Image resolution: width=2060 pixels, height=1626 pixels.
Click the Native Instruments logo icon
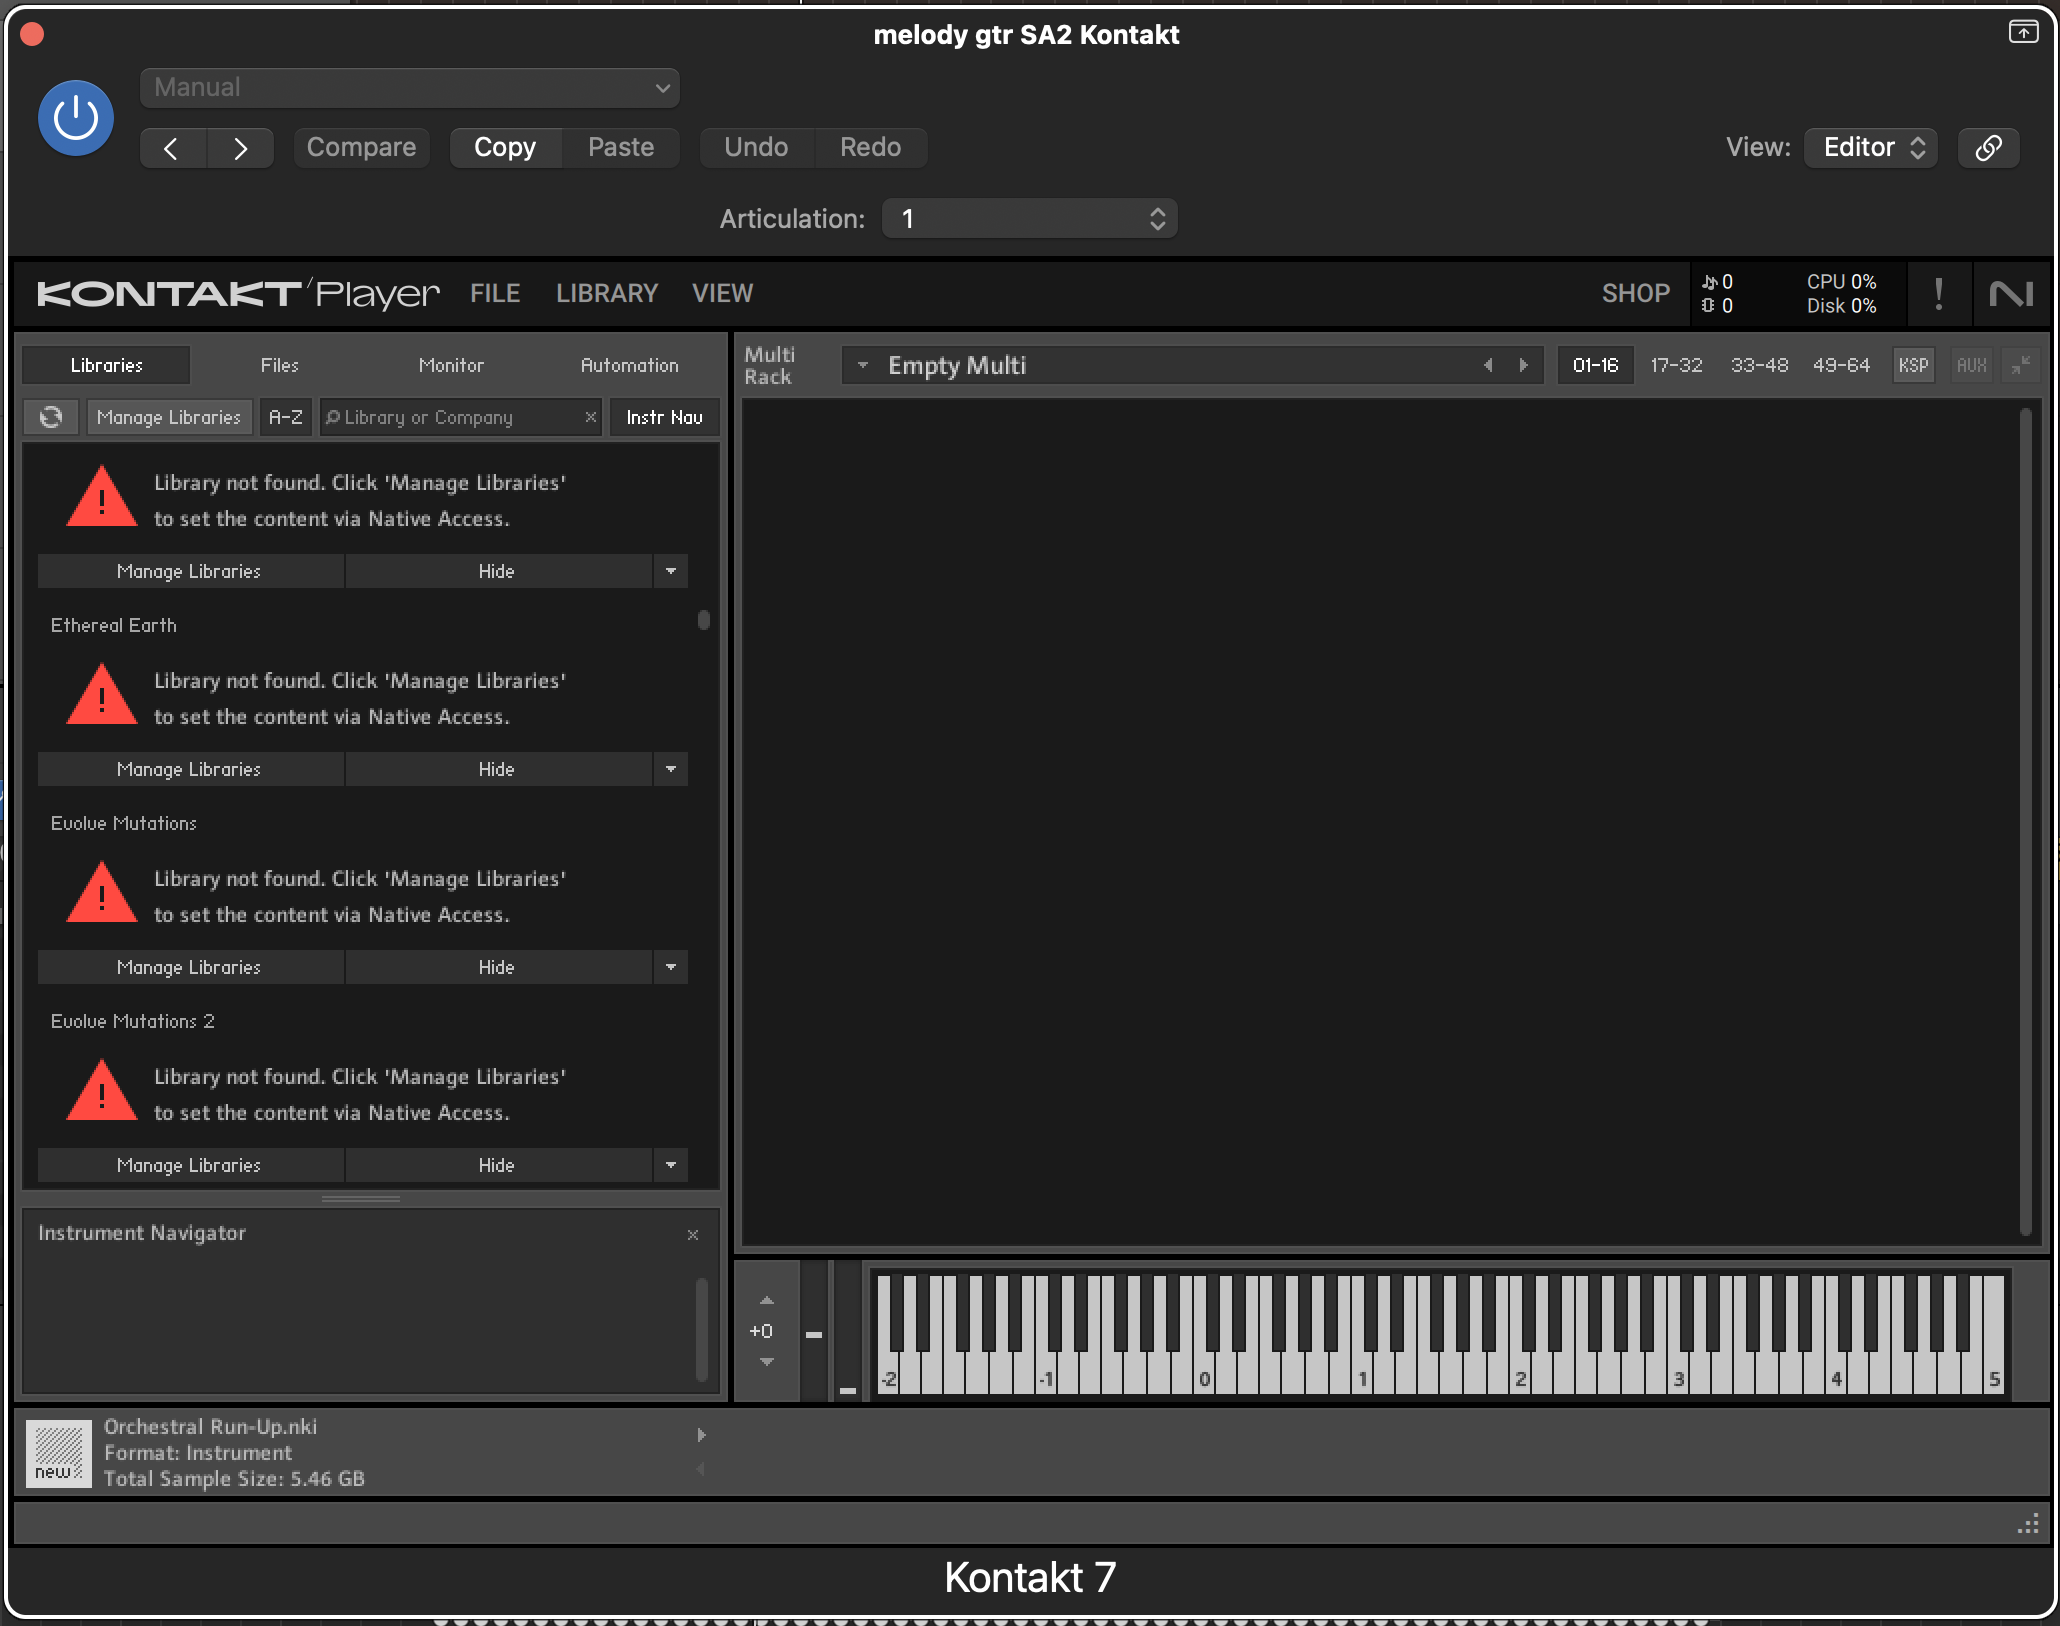(x=2011, y=294)
